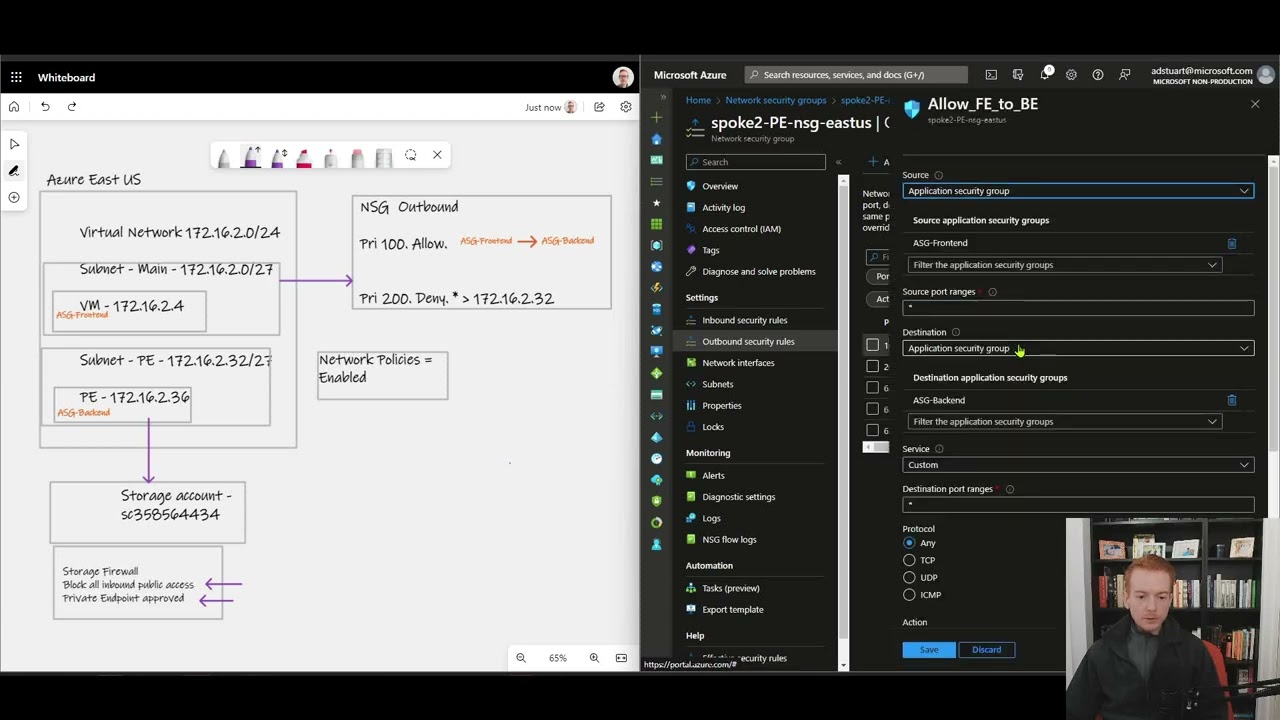Image resolution: width=1280 pixels, height=720 pixels.
Task: Open the Destination type dropdown
Action: [x=1078, y=348]
